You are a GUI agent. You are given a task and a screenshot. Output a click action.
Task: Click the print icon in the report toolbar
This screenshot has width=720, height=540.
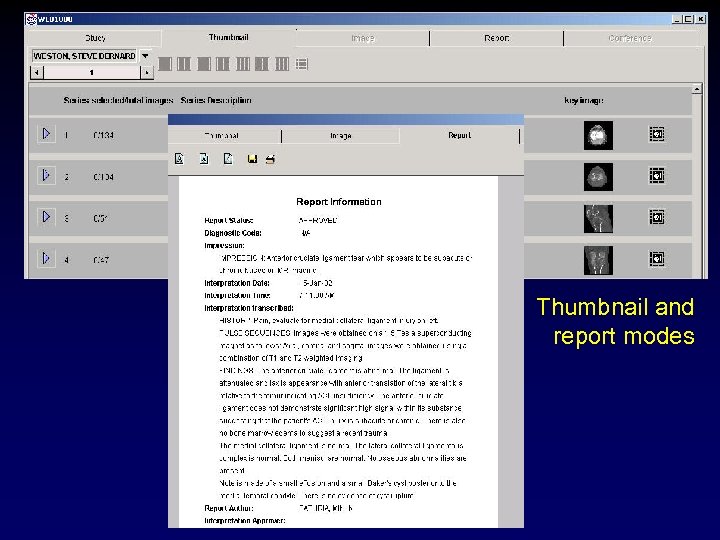tap(270, 159)
